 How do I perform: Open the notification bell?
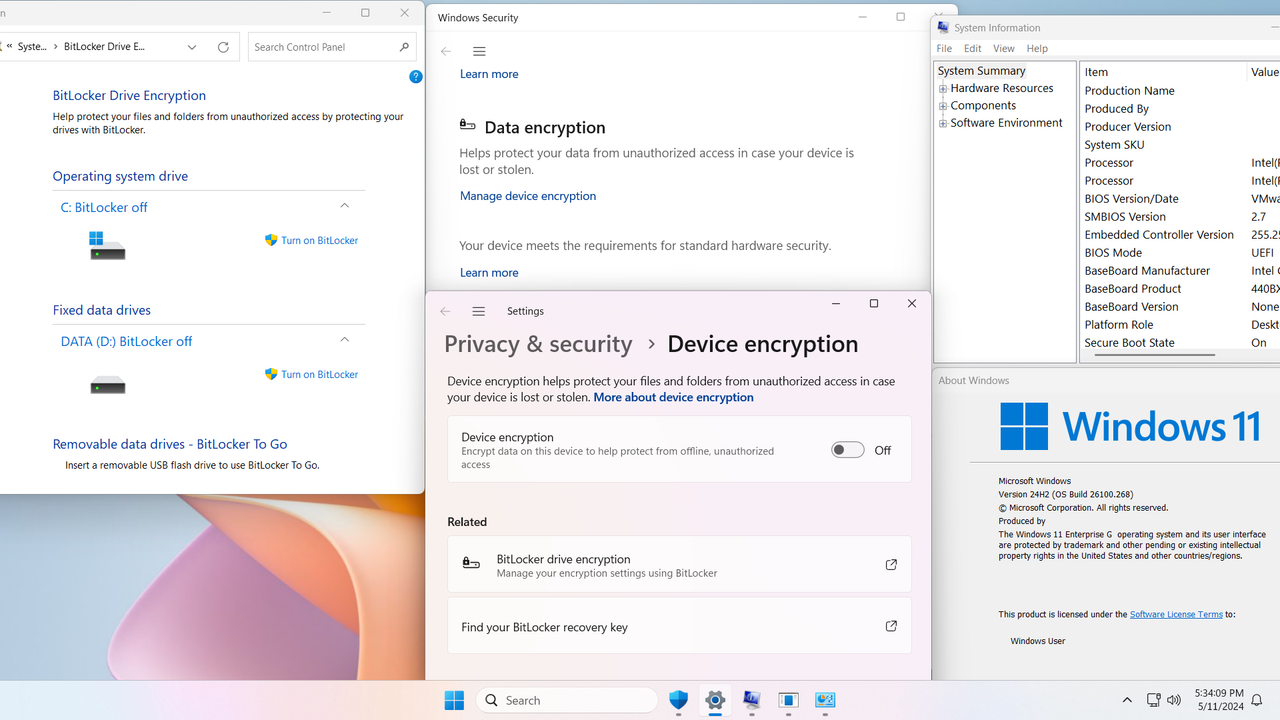pyautogui.click(x=1258, y=700)
